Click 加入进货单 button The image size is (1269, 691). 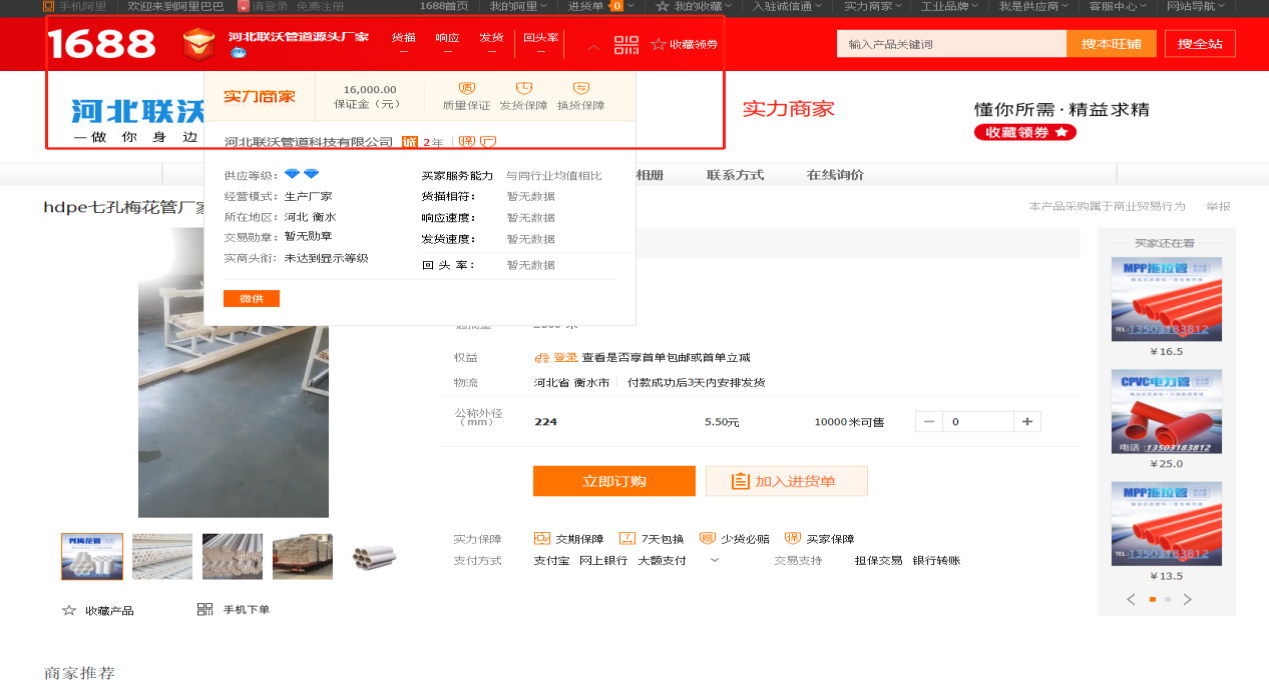[786, 481]
